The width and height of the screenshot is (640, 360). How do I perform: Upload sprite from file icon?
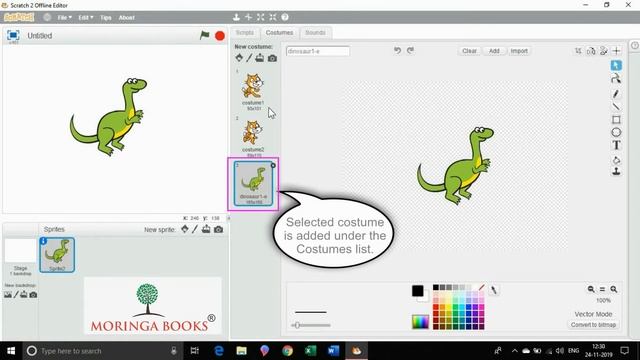206,229
